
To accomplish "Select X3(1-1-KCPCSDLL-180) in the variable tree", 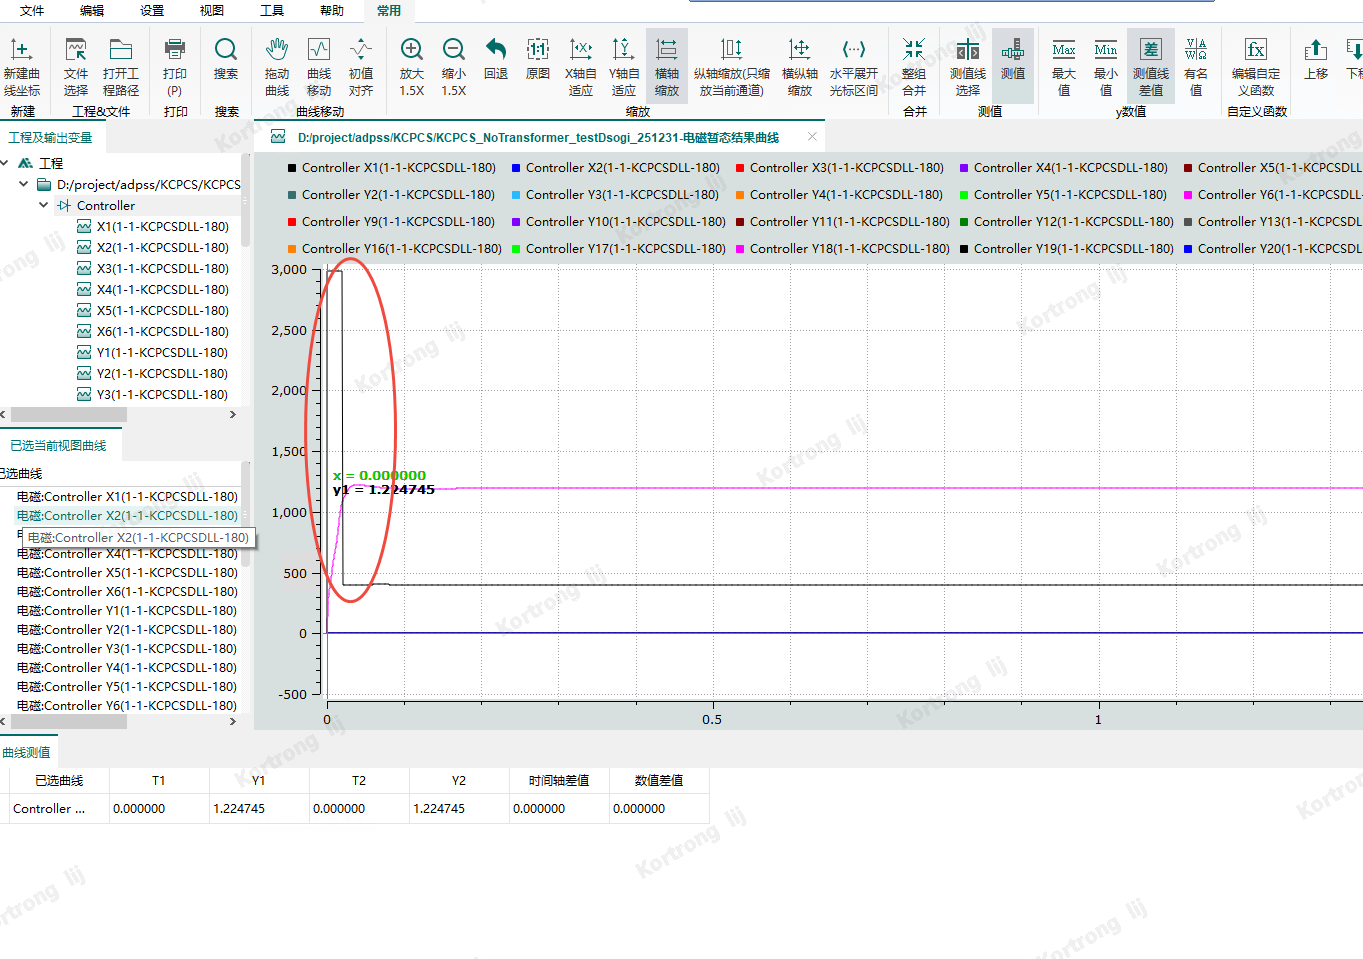I will pyautogui.click(x=162, y=268).
